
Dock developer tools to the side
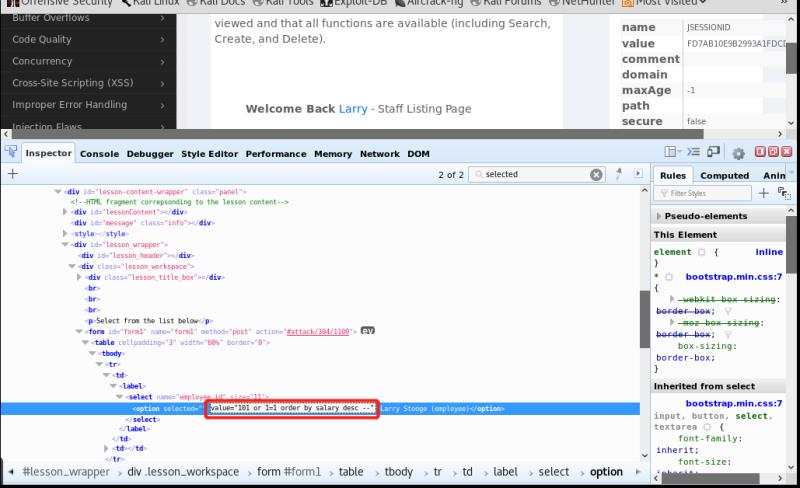760,152
